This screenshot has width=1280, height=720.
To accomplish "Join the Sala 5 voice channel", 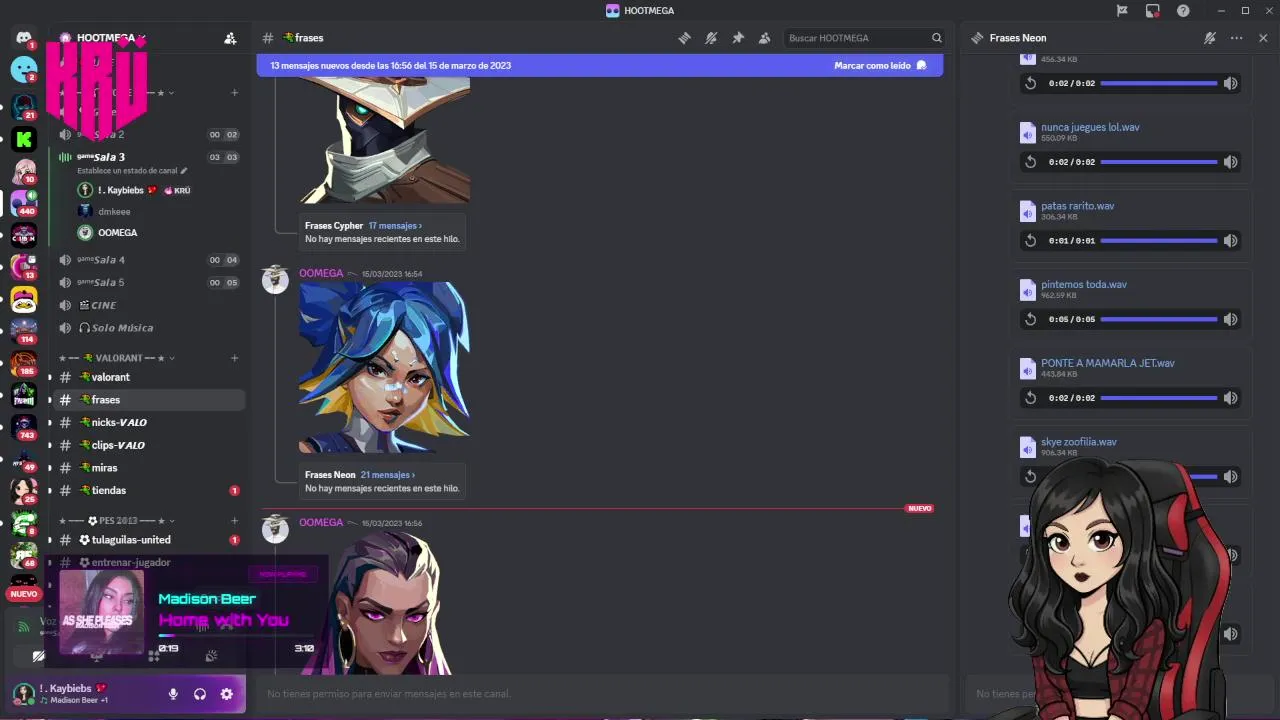I will 149,282.
